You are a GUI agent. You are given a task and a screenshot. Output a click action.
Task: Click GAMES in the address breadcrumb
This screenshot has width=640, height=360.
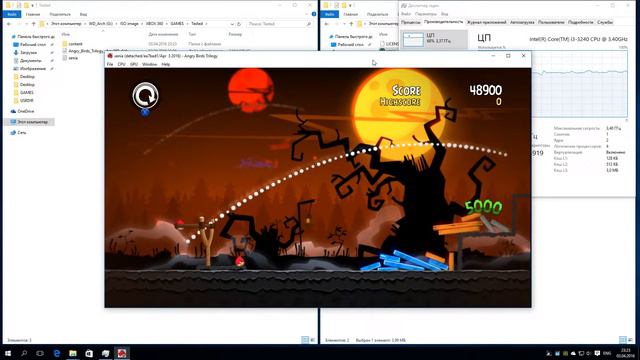[177, 24]
